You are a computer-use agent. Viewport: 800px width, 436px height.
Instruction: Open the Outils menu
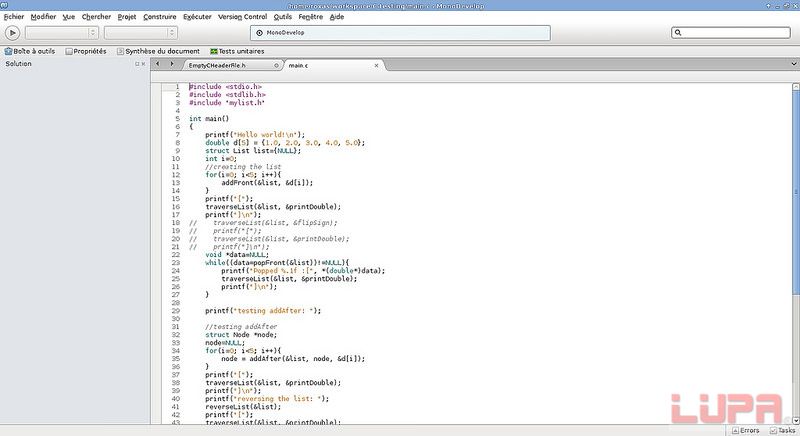click(x=283, y=17)
